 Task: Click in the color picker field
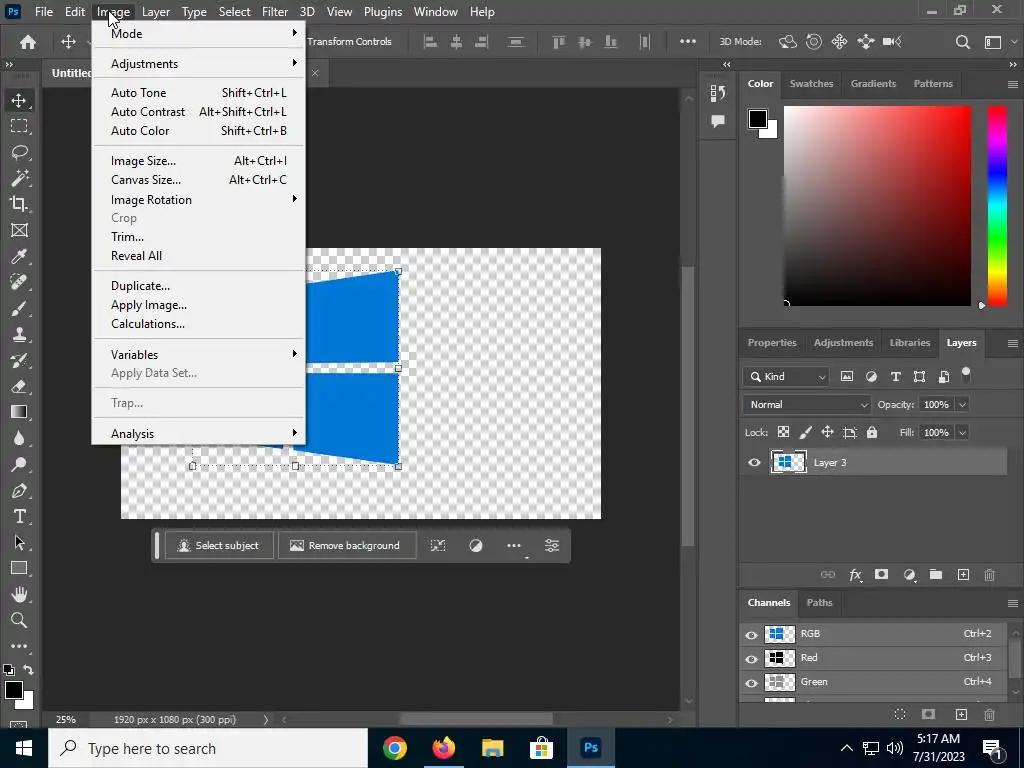[x=877, y=206]
